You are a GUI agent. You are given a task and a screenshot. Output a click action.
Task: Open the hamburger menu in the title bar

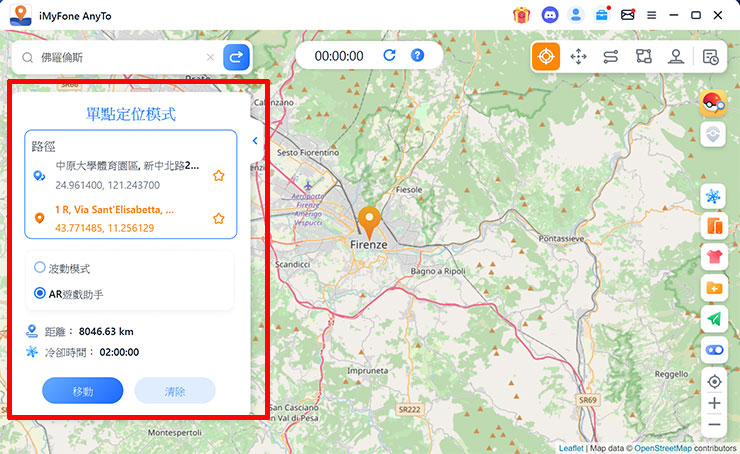pyautogui.click(x=651, y=16)
